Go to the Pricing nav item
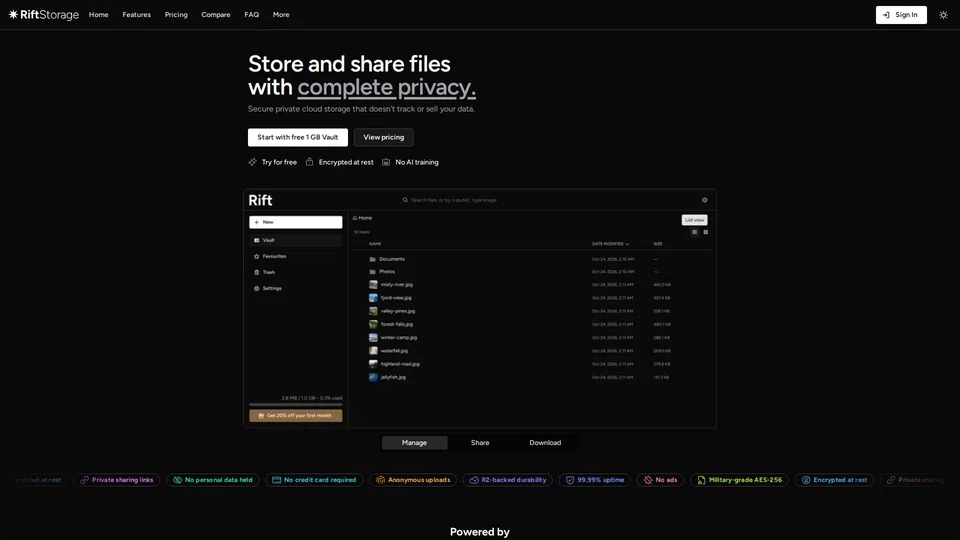This screenshot has width=960, height=540. coord(176,15)
